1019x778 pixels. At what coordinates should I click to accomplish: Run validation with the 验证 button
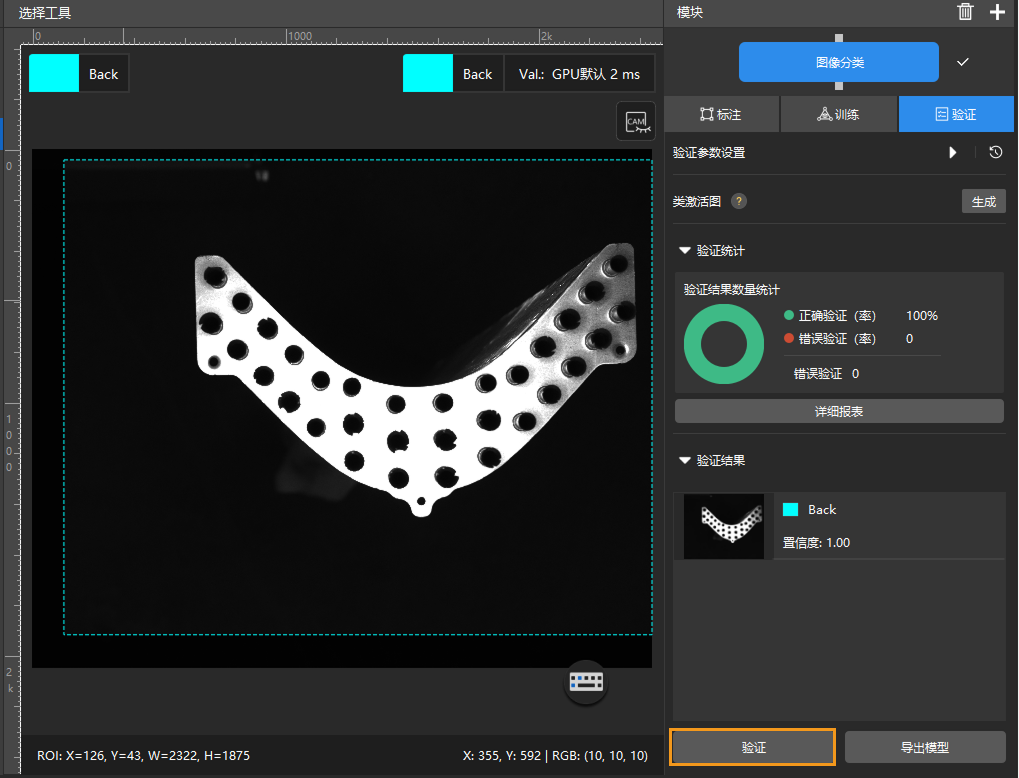coord(753,747)
